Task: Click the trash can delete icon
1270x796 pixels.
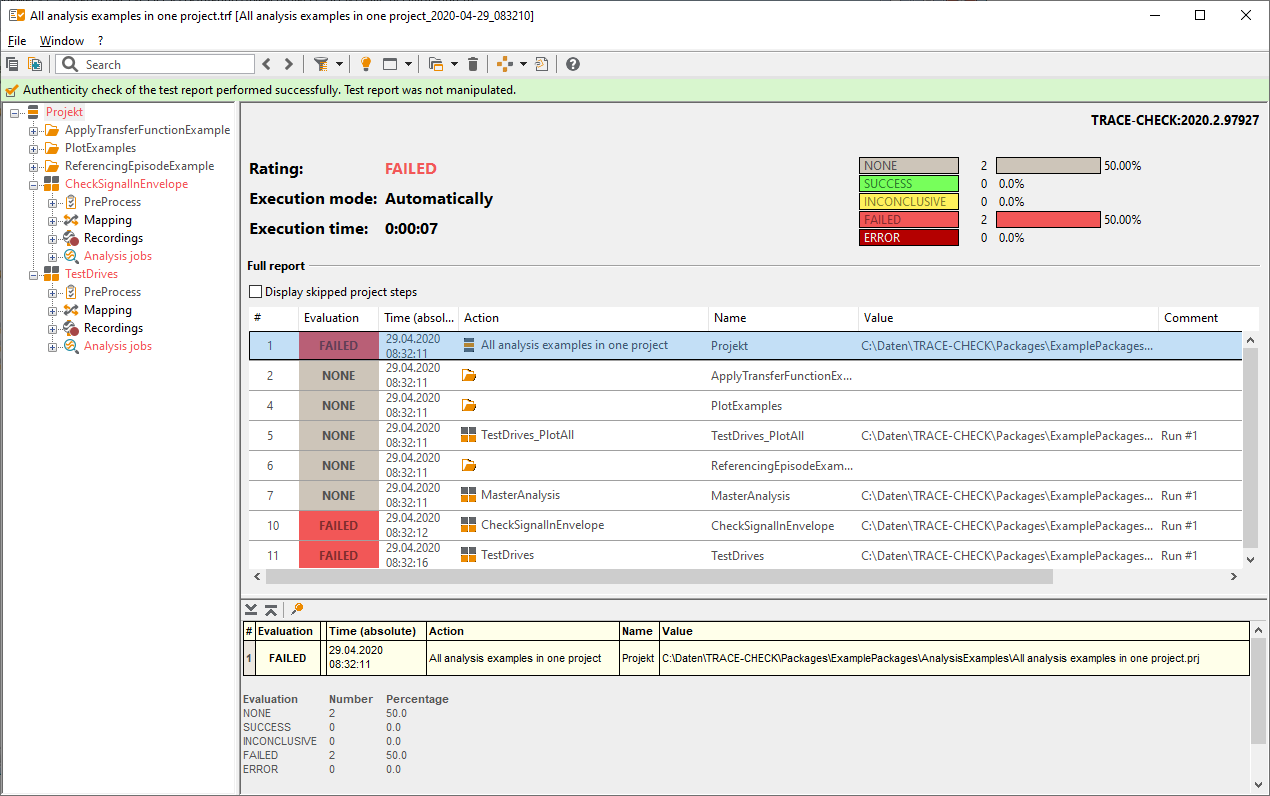Action: tap(473, 64)
